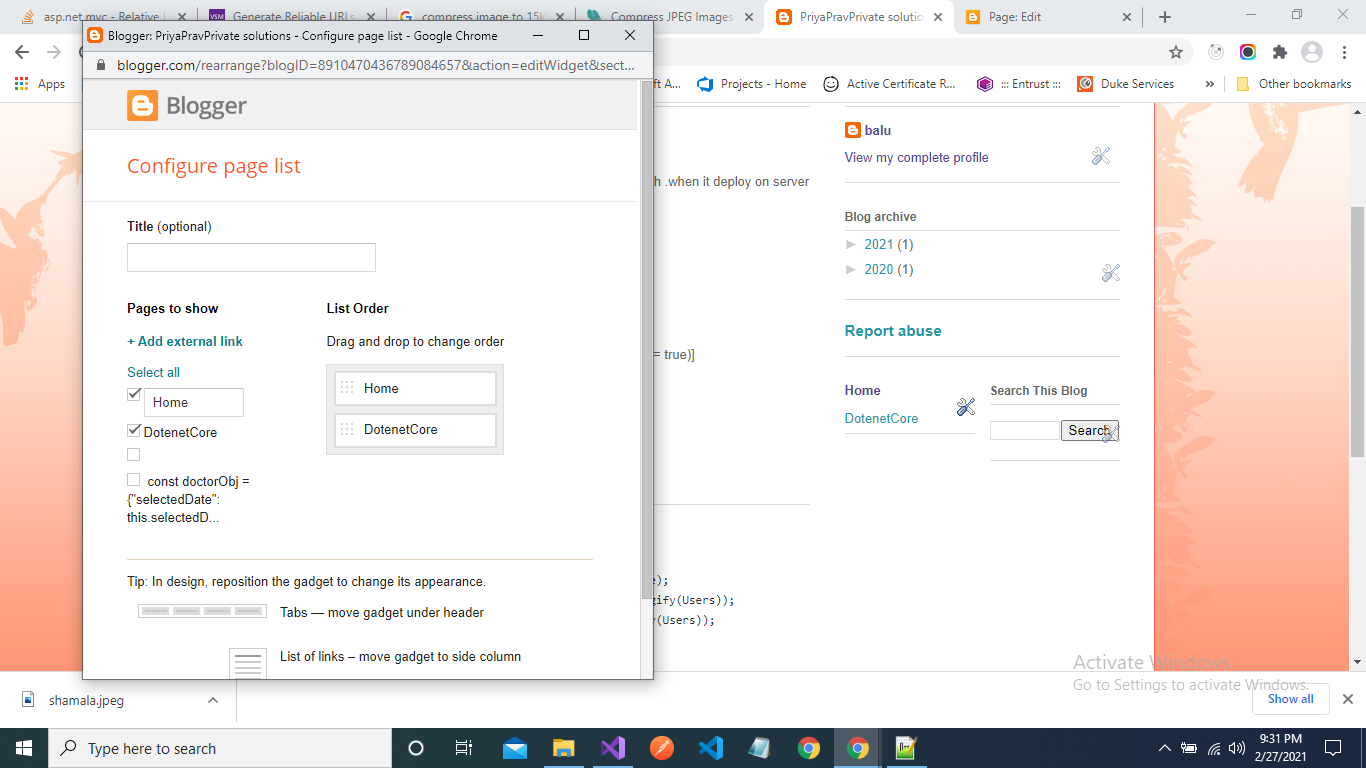
Task: Uncheck the DotenetCore page checkbox
Action: (x=134, y=430)
